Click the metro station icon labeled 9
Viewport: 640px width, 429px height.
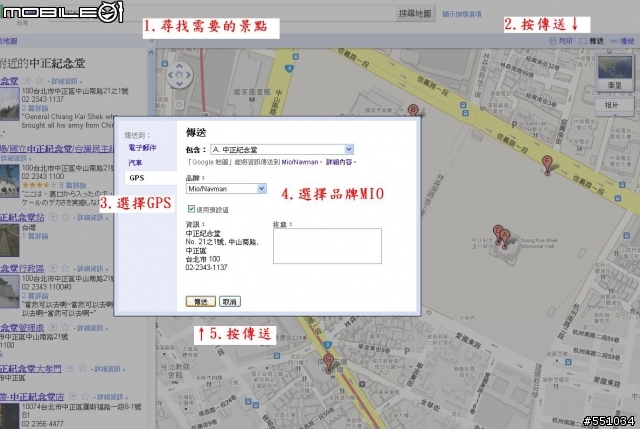click(x=289, y=69)
